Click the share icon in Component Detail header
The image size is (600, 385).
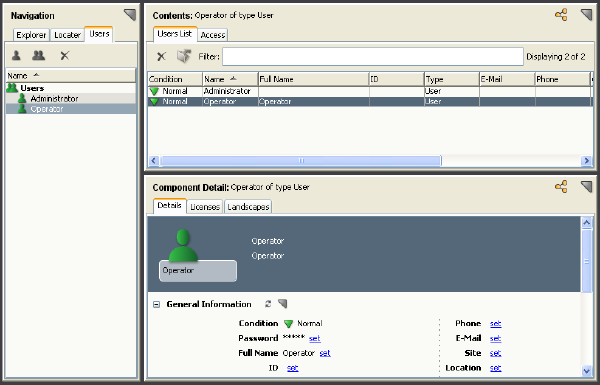[x=561, y=187]
